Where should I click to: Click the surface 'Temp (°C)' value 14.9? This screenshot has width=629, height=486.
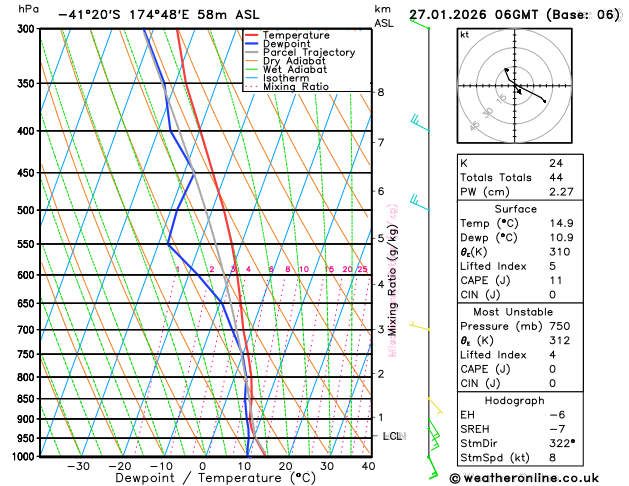561,223
